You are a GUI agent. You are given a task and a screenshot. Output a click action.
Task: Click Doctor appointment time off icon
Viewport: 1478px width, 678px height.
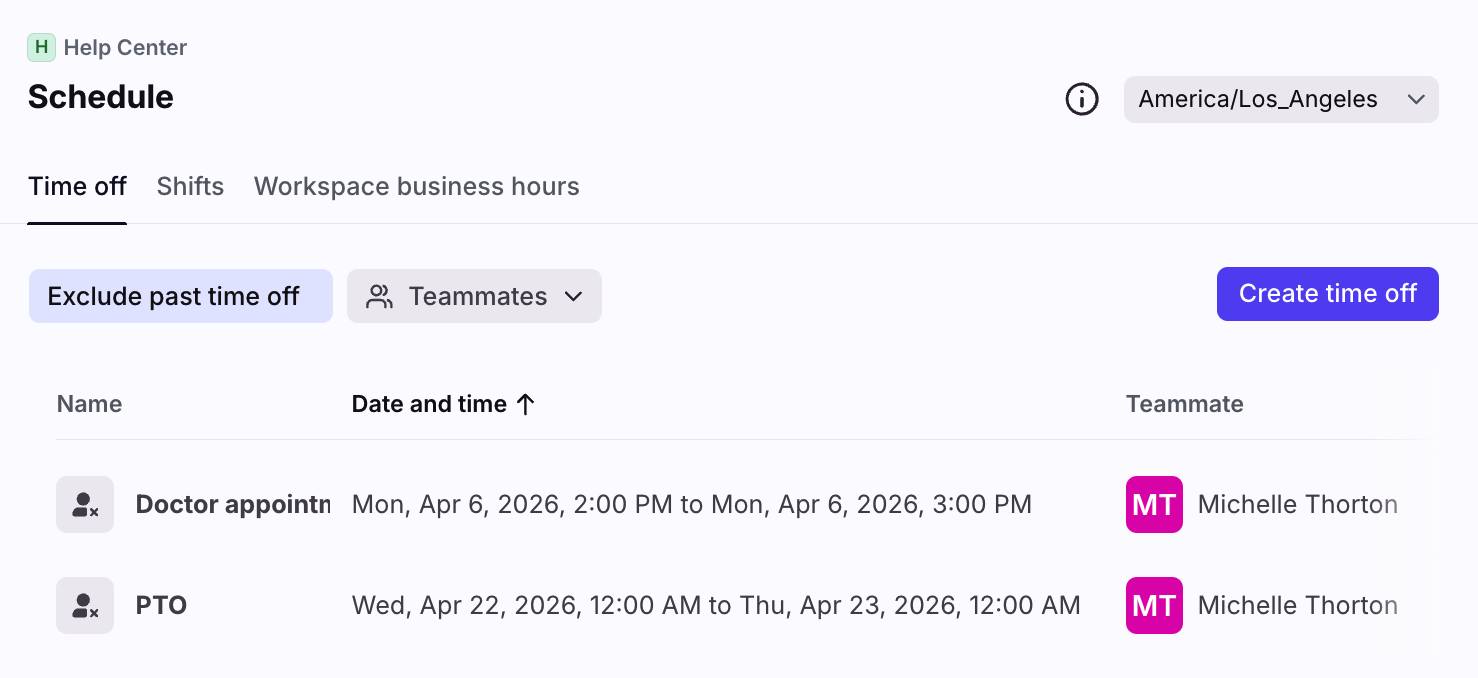[85, 505]
